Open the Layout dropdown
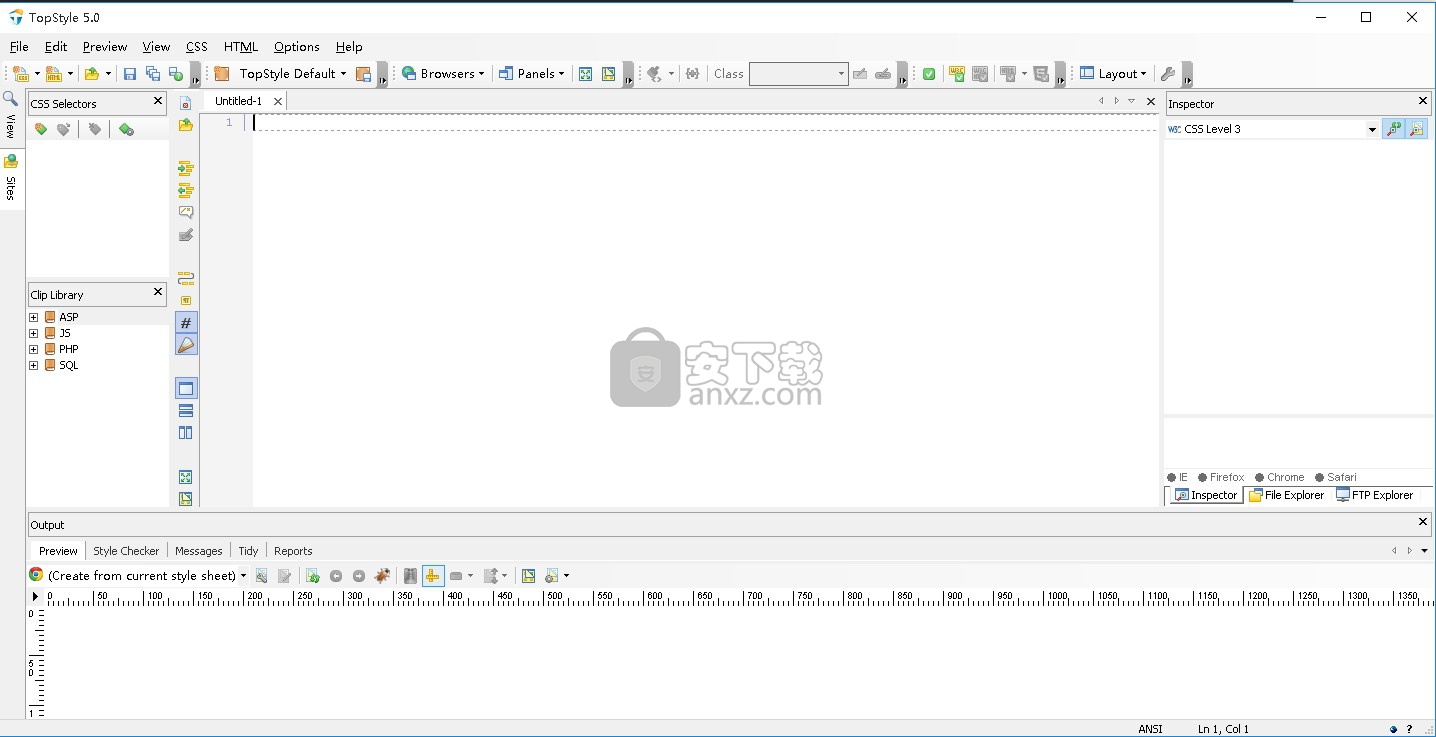1436x737 pixels. (1113, 73)
